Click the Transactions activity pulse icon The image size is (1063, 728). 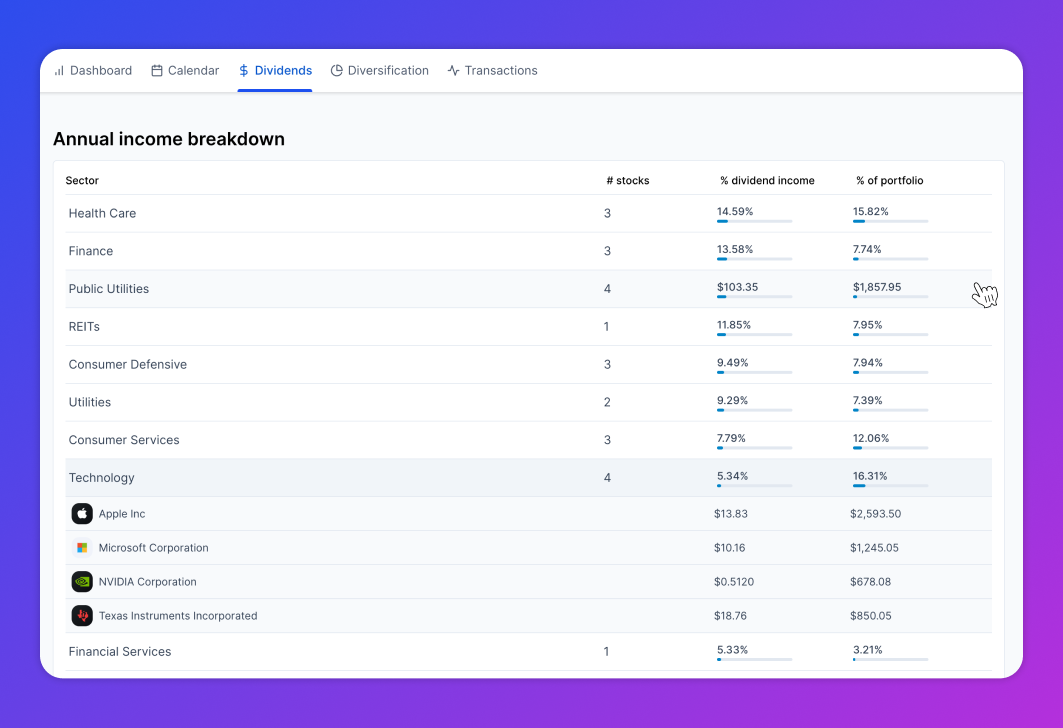454,70
